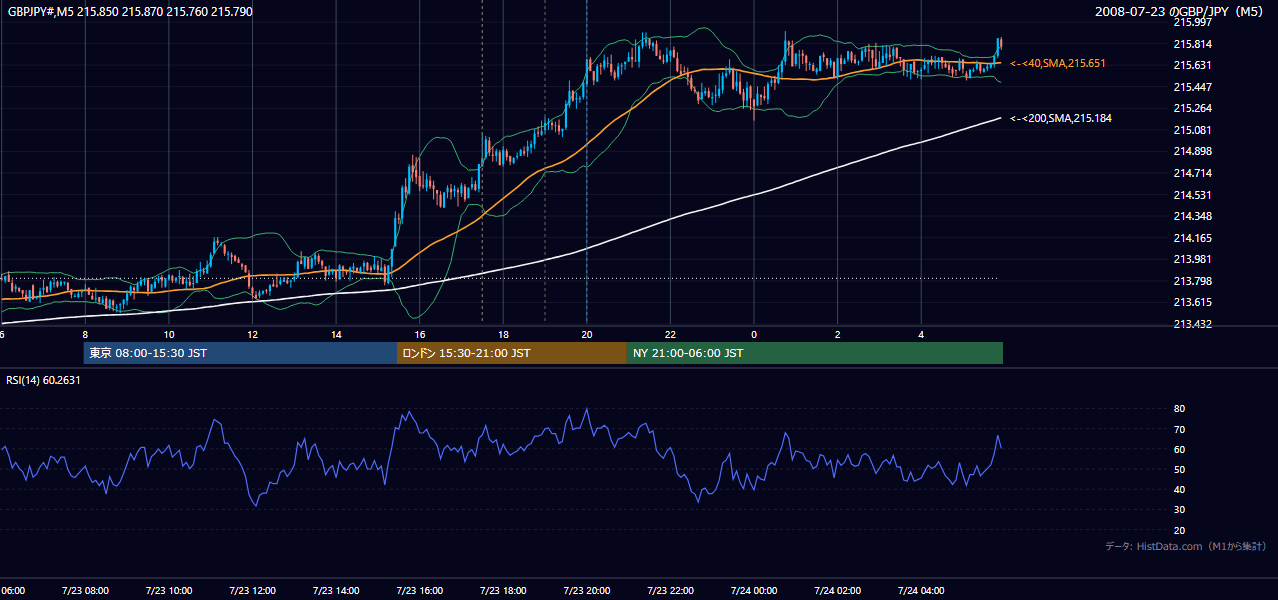Click the 40 SMA label reading 215.651
The height and width of the screenshot is (600, 1278).
click(1058, 63)
